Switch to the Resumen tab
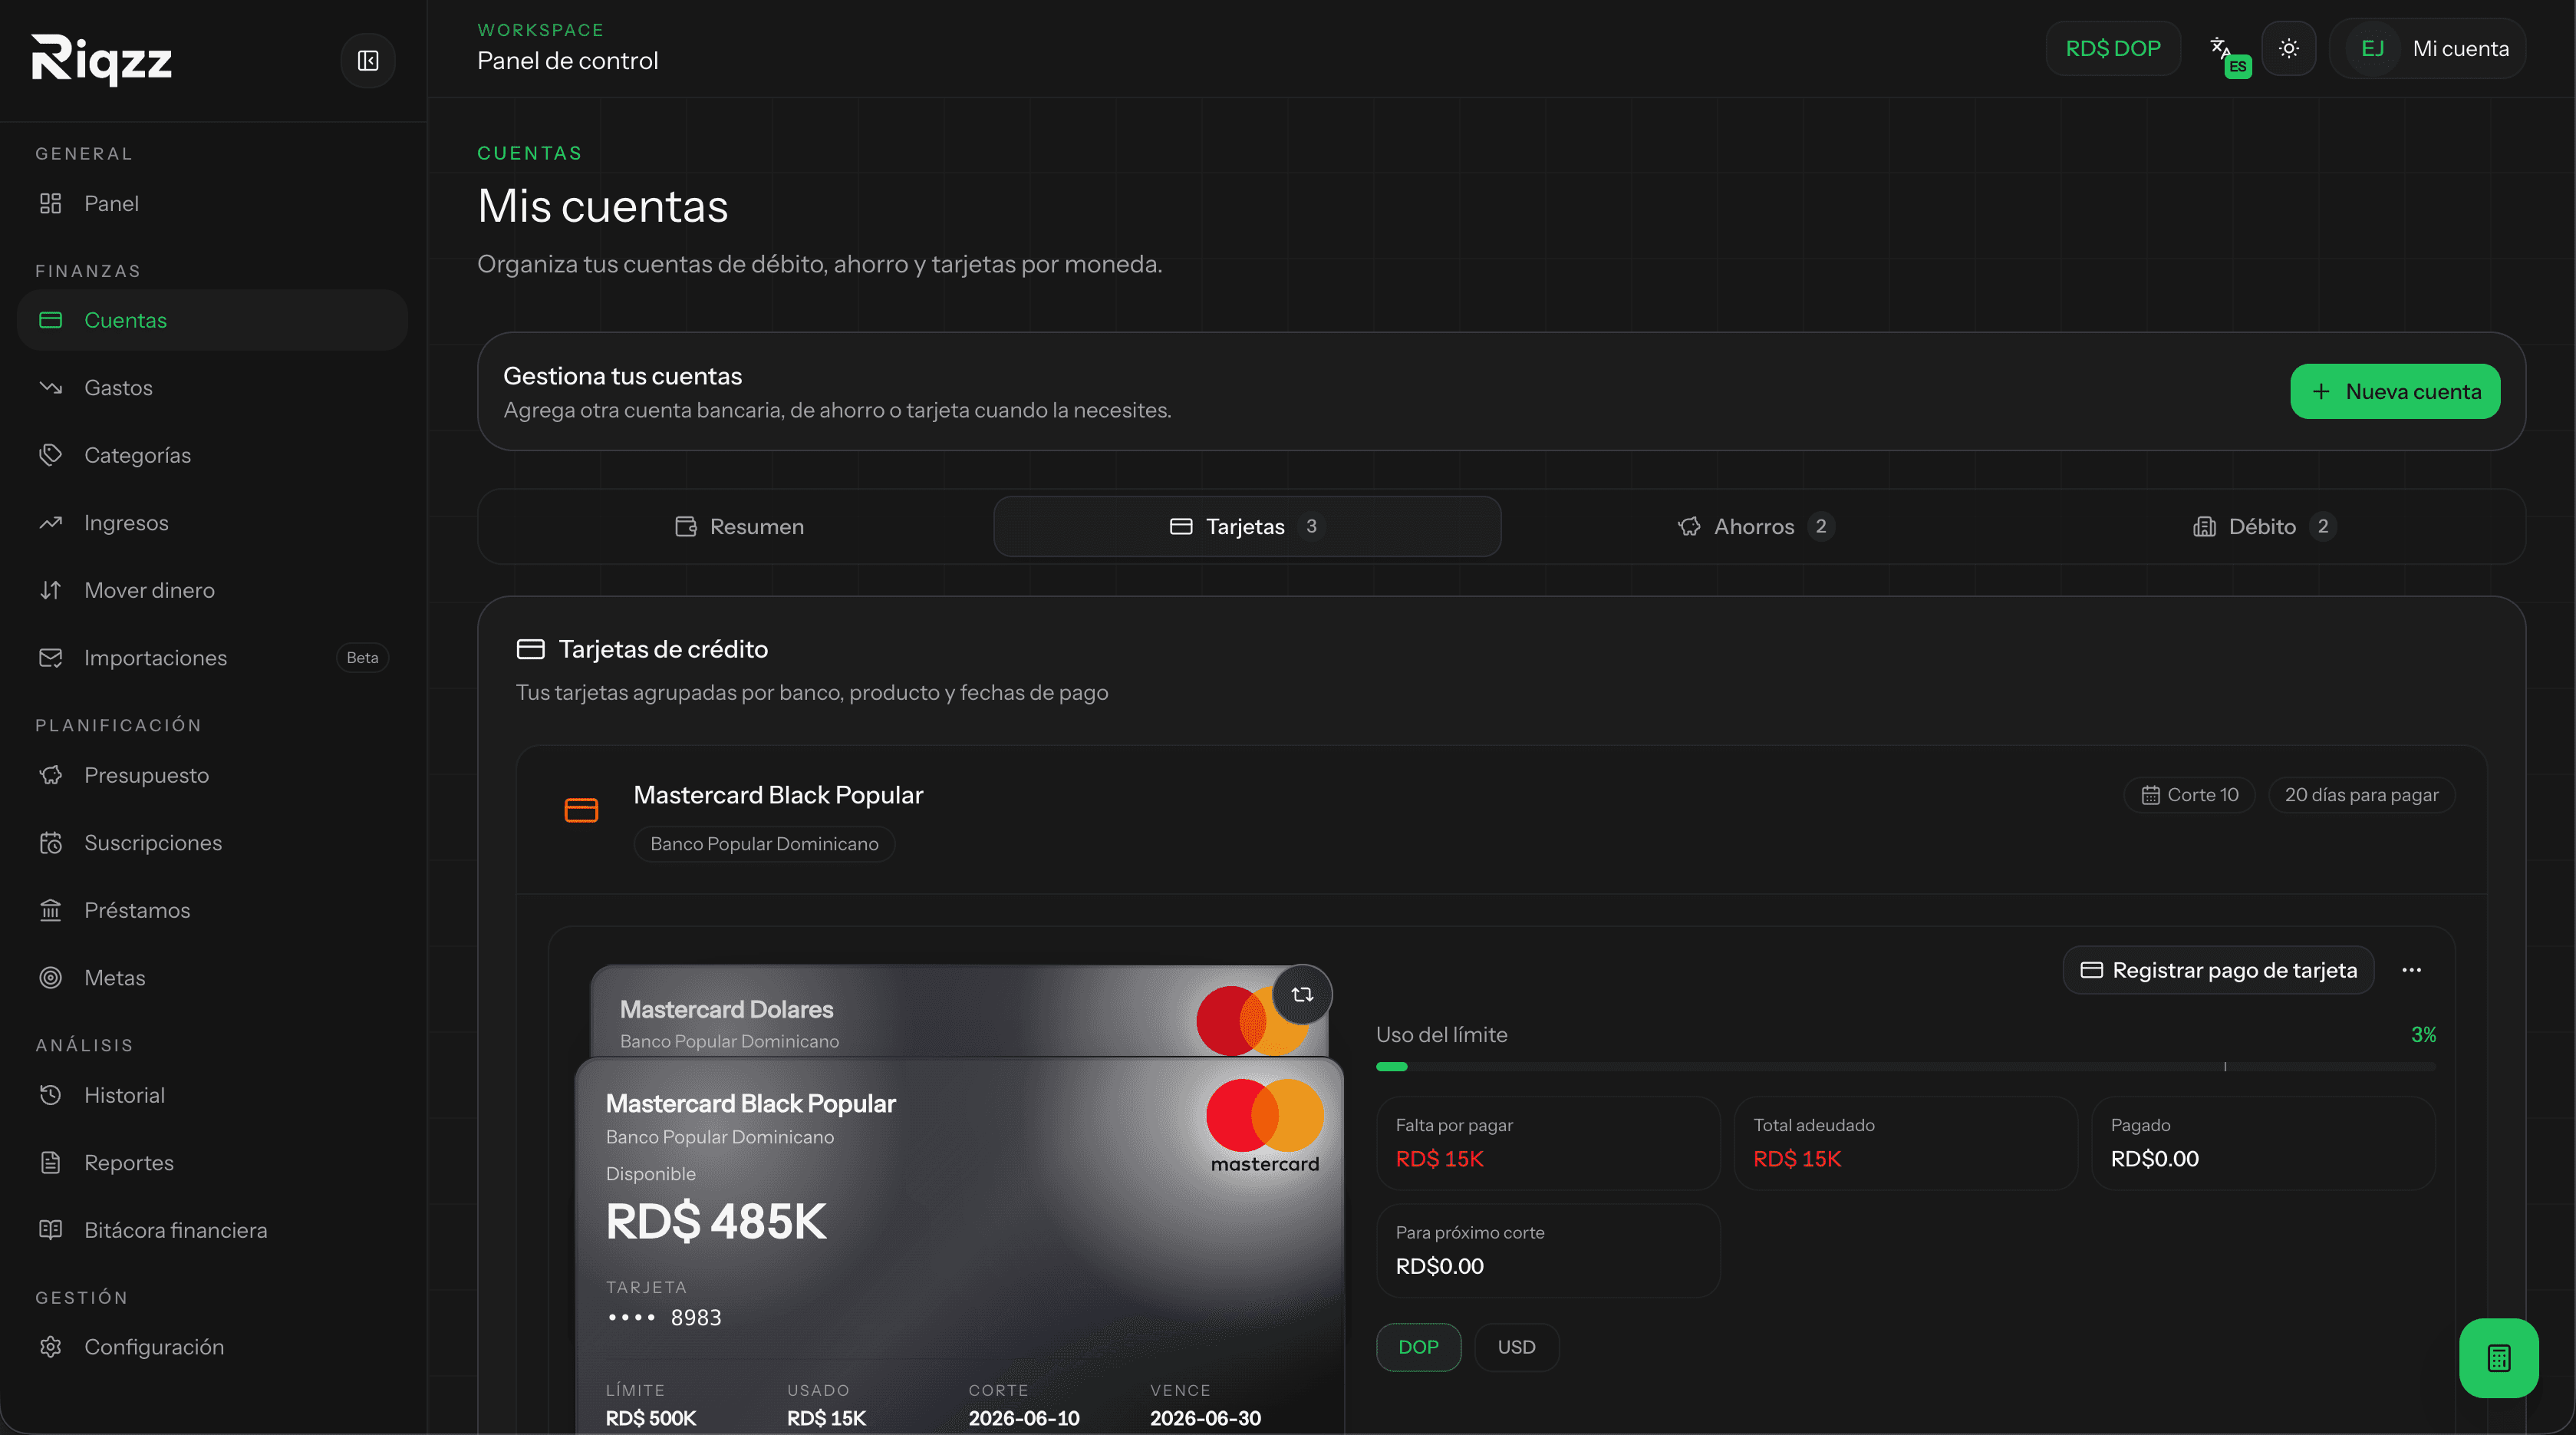Screen dimensions: 2576x1435 [x=738, y=526]
